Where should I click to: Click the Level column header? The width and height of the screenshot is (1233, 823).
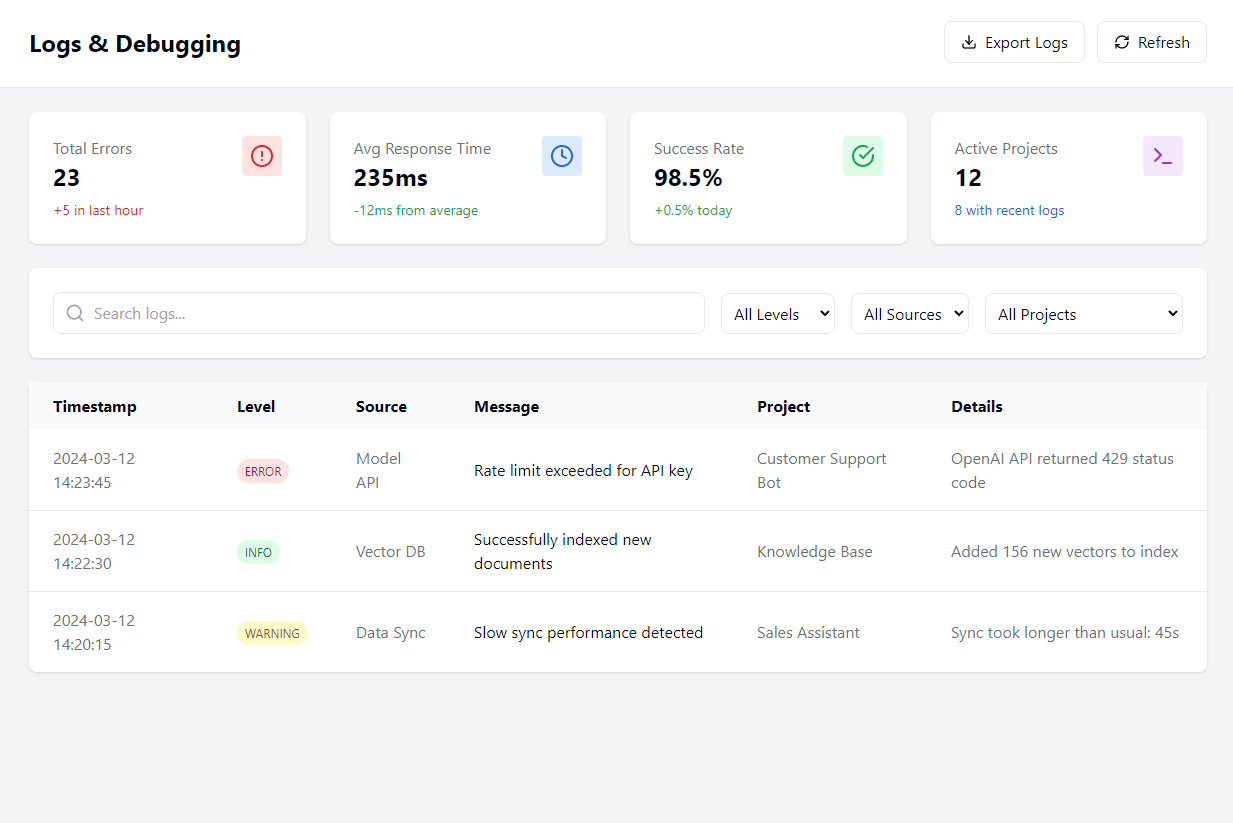pyautogui.click(x=256, y=406)
